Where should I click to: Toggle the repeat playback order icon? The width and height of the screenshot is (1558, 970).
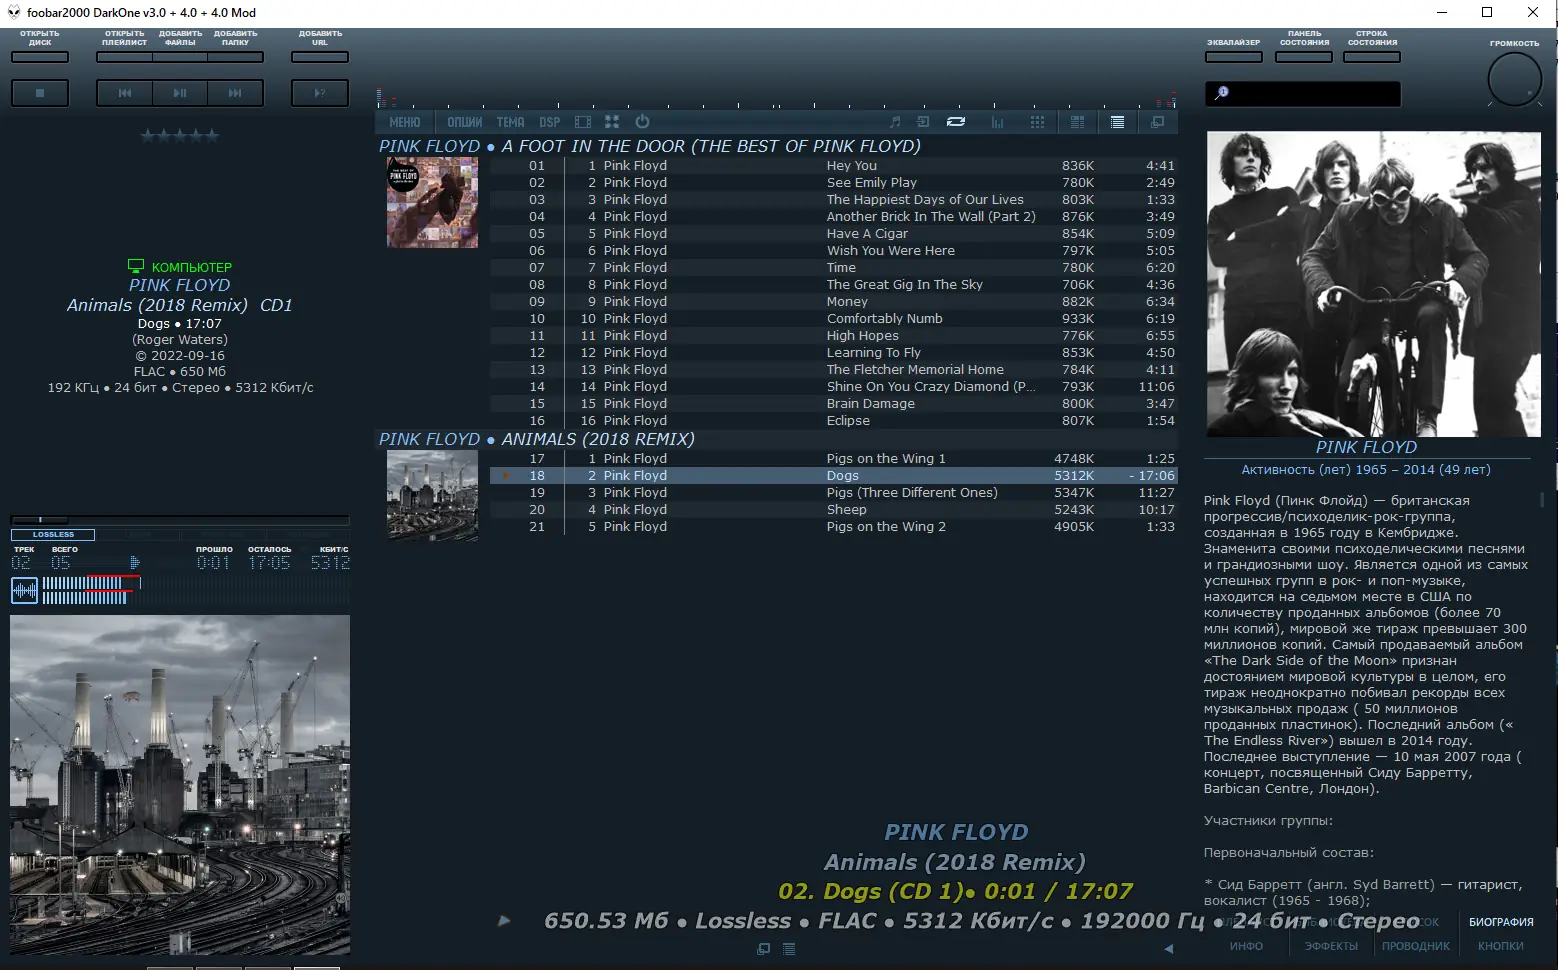pos(956,122)
